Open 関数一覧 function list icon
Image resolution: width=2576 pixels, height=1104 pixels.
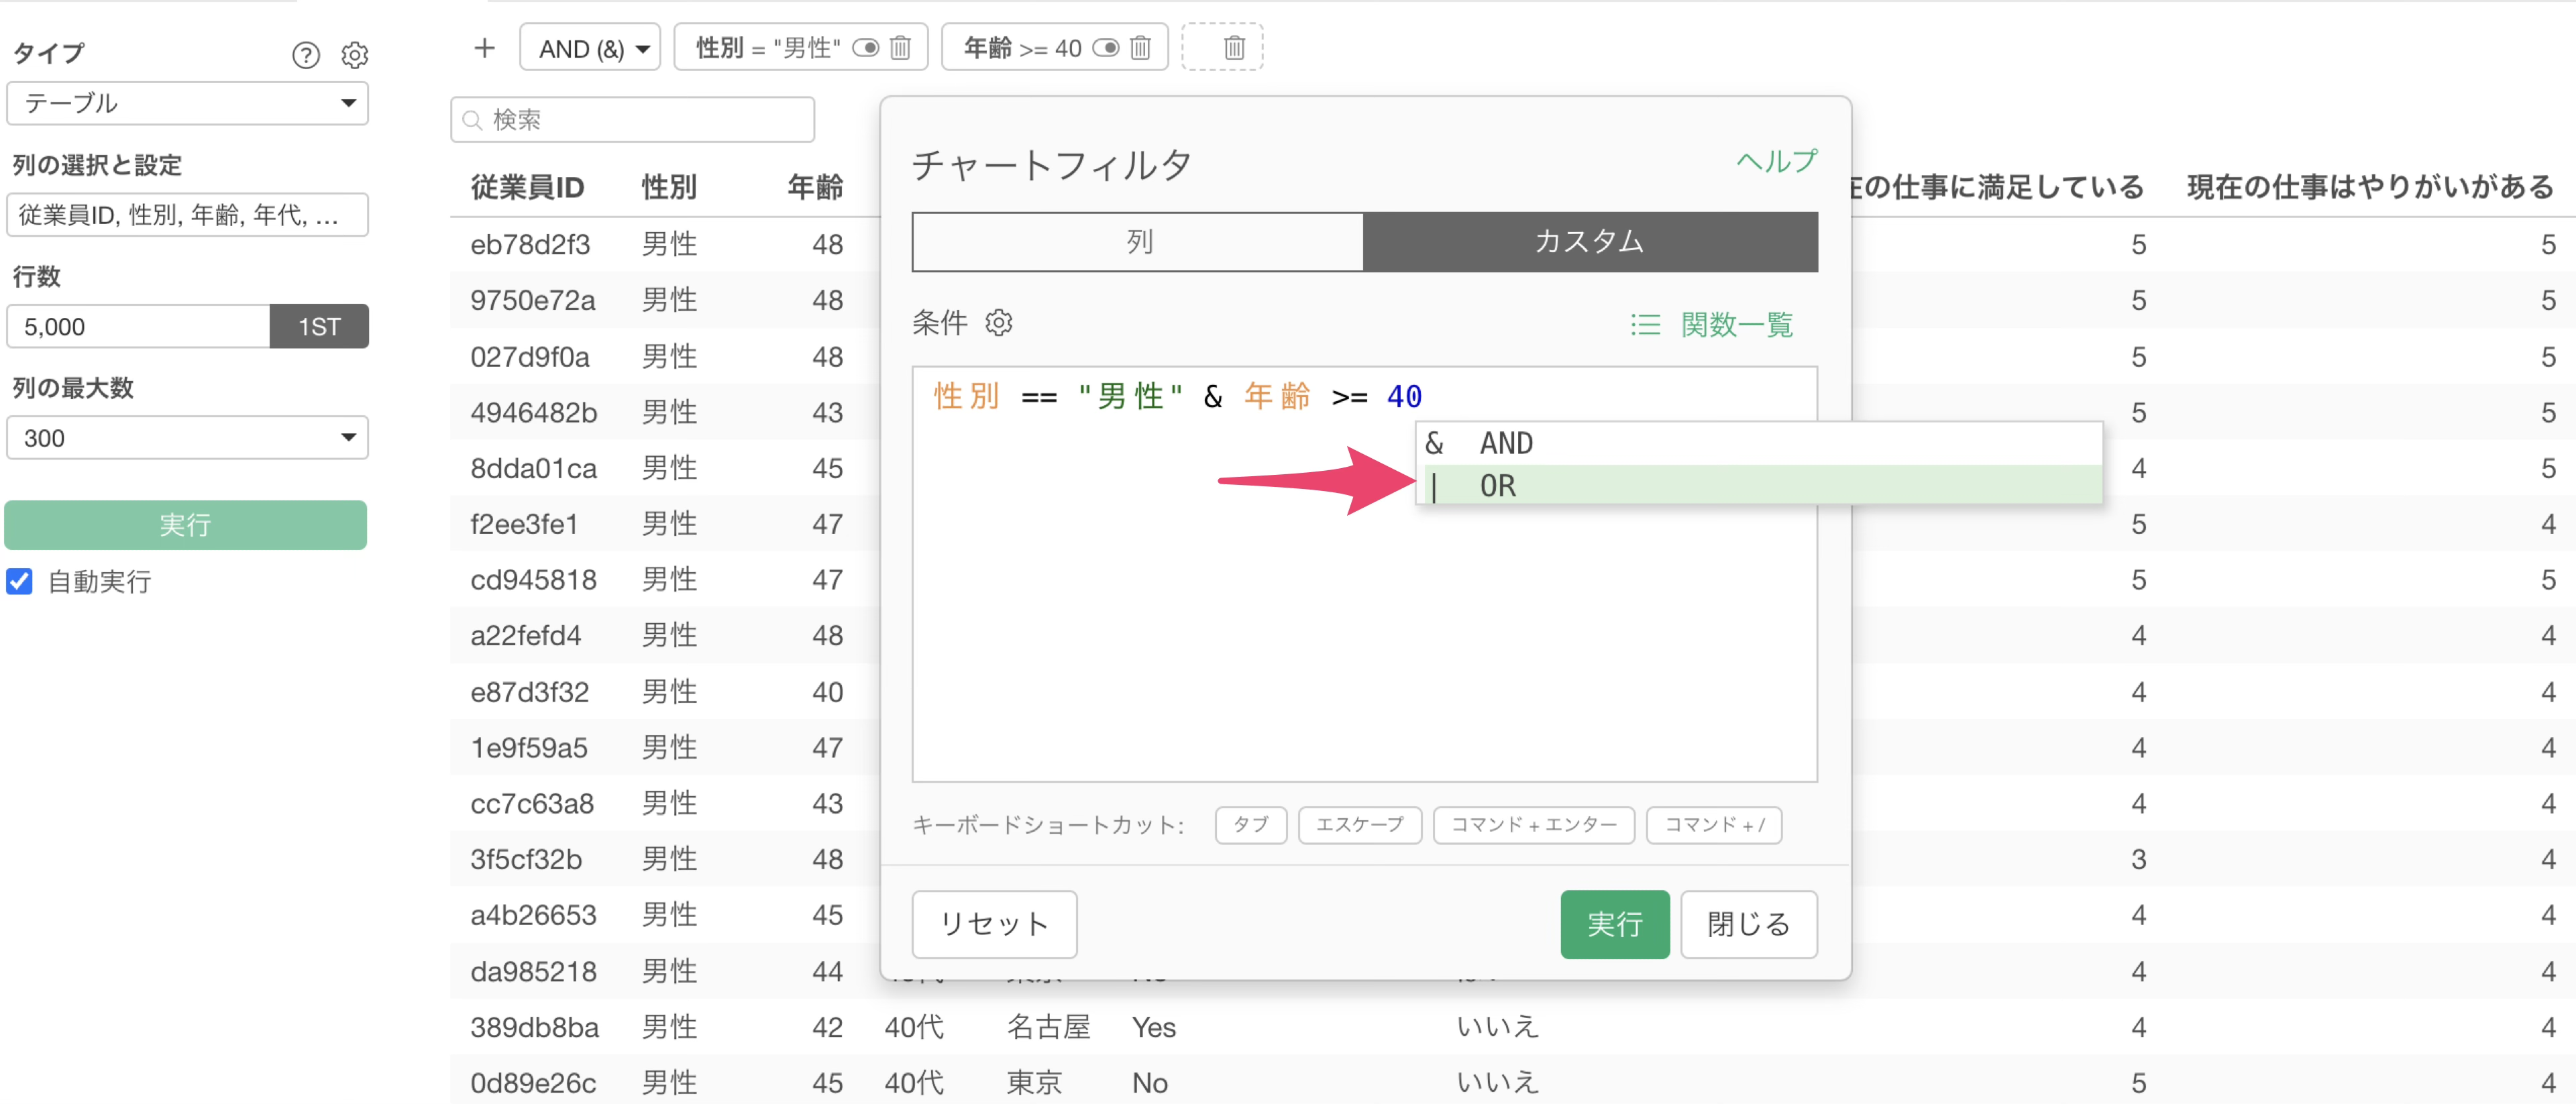1646,325
